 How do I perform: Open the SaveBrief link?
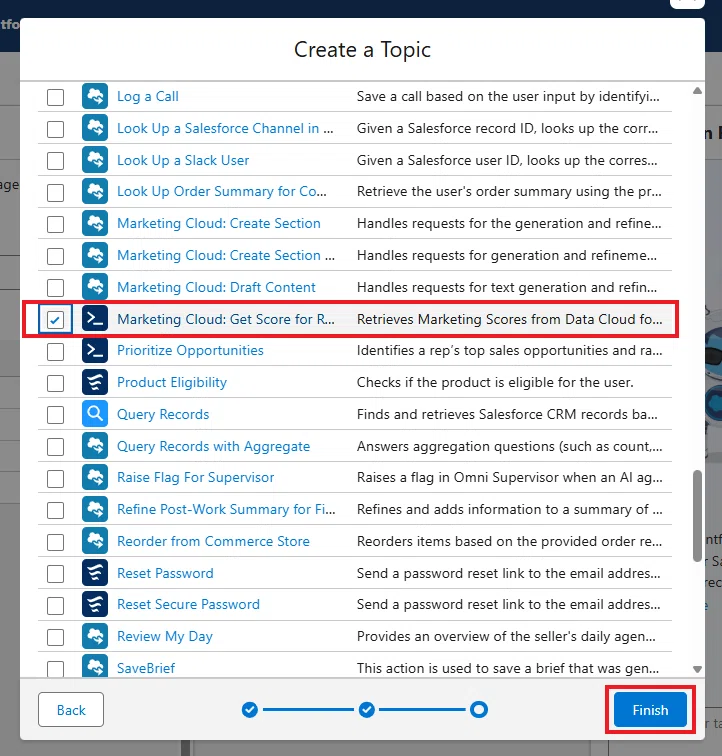click(x=146, y=668)
